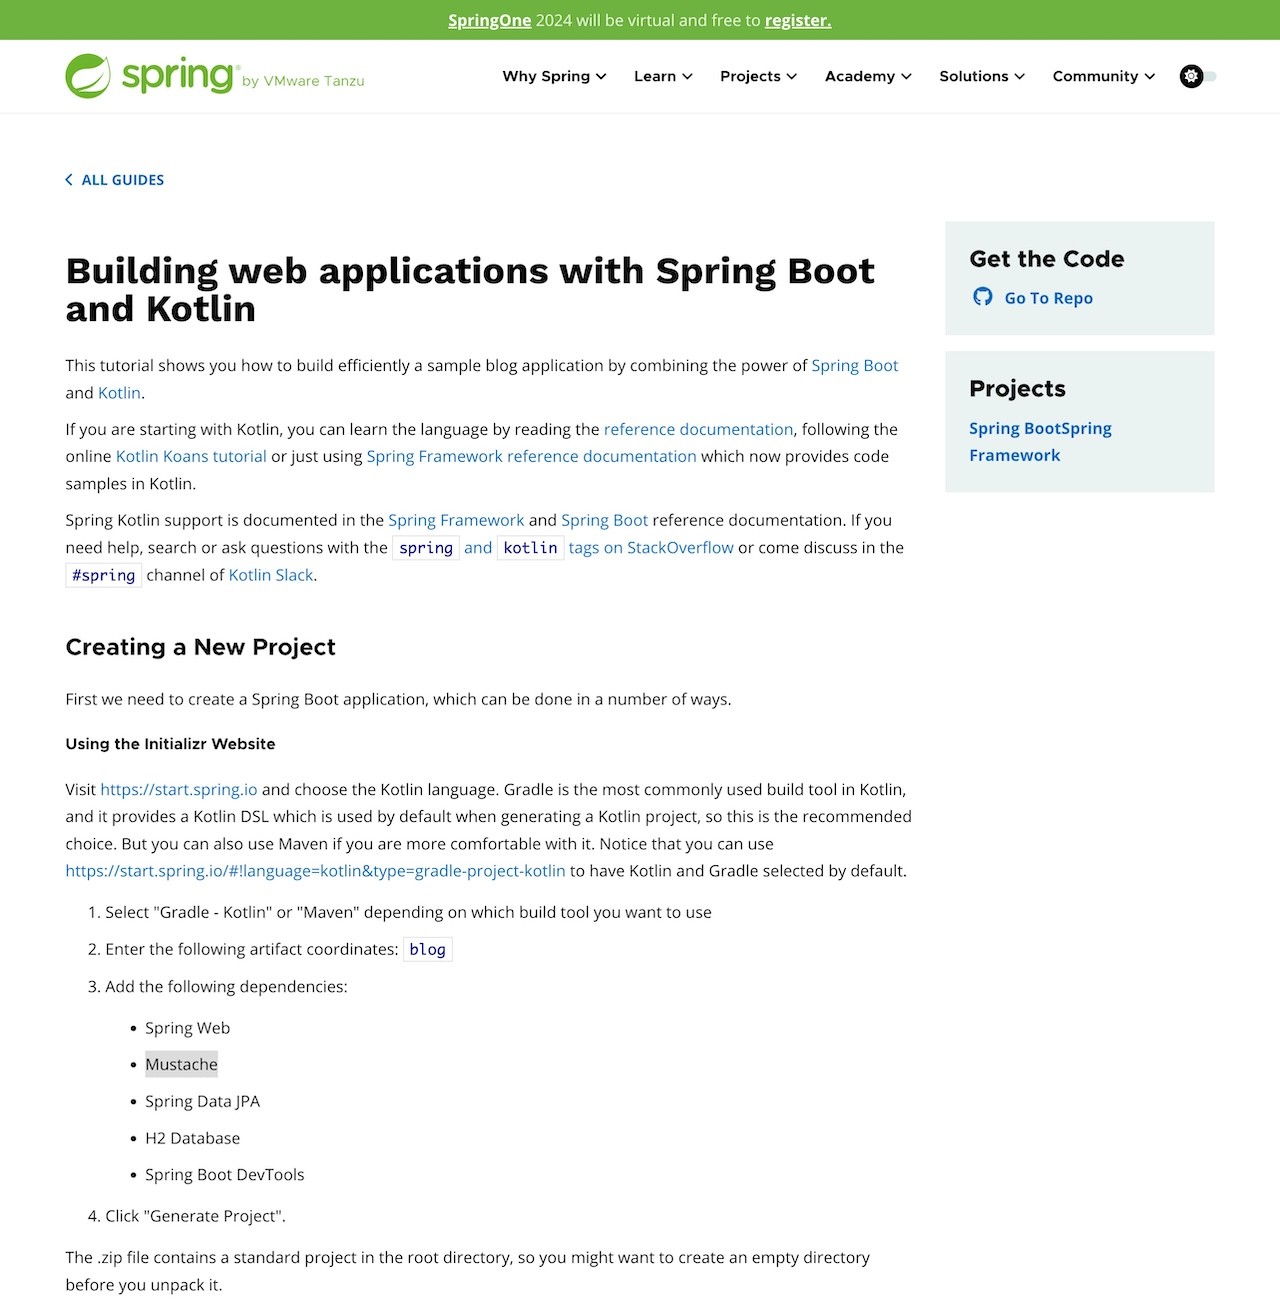Viewport: 1280px width, 1313px height.
Task: Open the Kotlin link in first paragraph
Action: click(119, 393)
